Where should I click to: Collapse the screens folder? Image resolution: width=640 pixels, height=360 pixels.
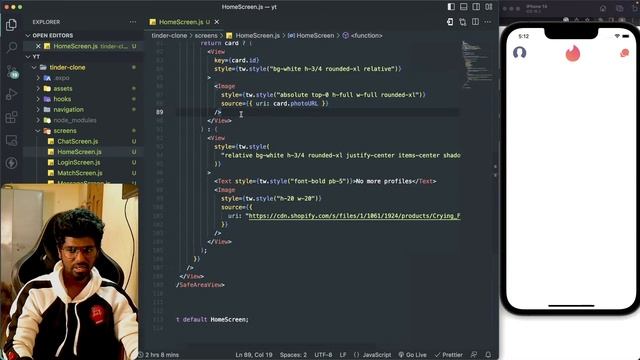coord(38,131)
